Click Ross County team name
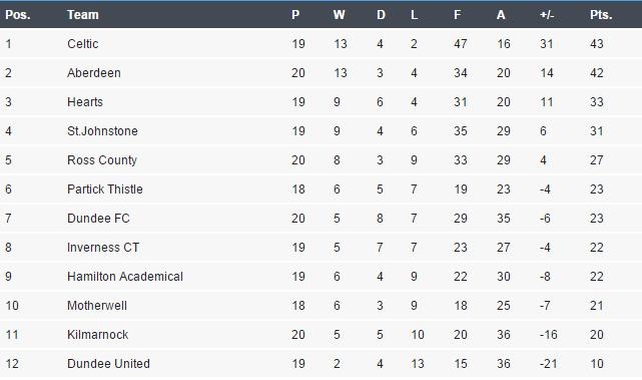 [x=102, y=160]
